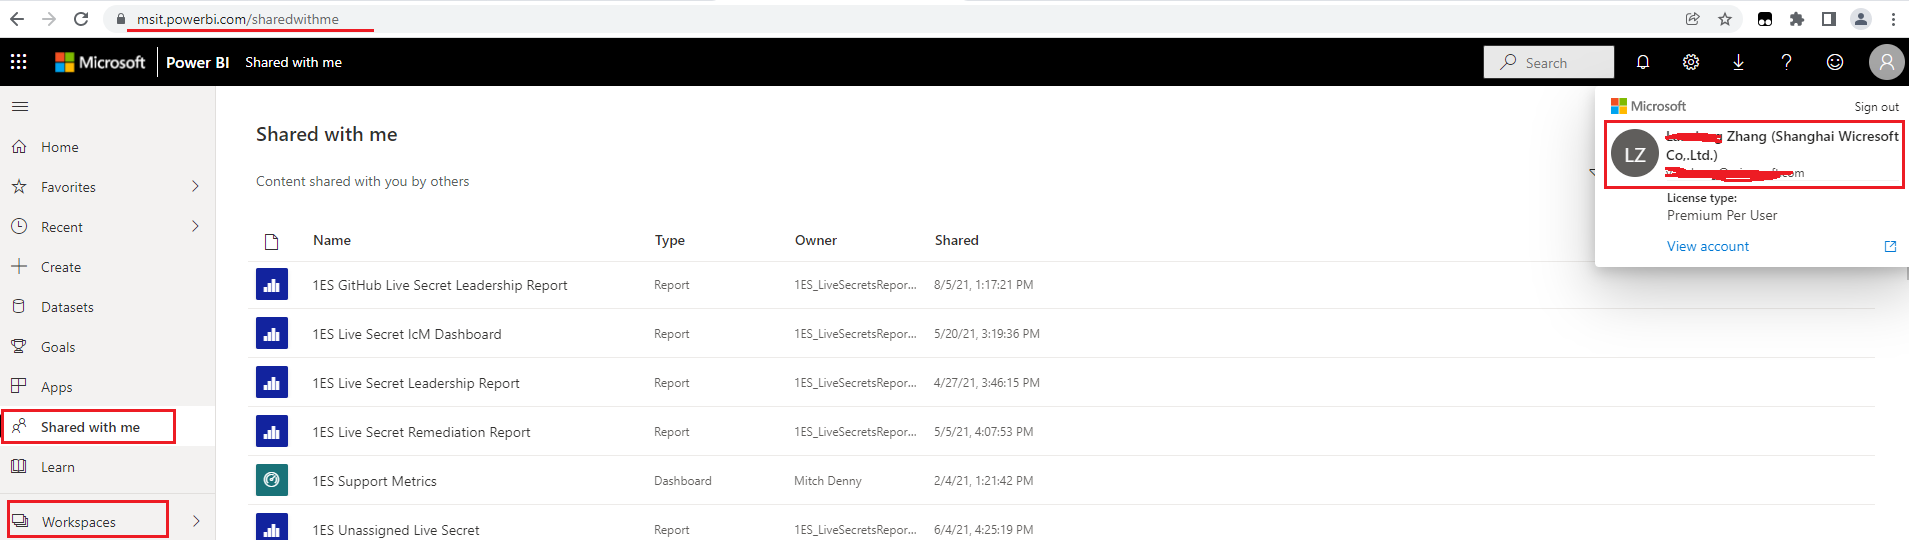The width and height of the screenshot is (1909, 540).
Task: Click the browser share page icon
Action: (1693, 19)
